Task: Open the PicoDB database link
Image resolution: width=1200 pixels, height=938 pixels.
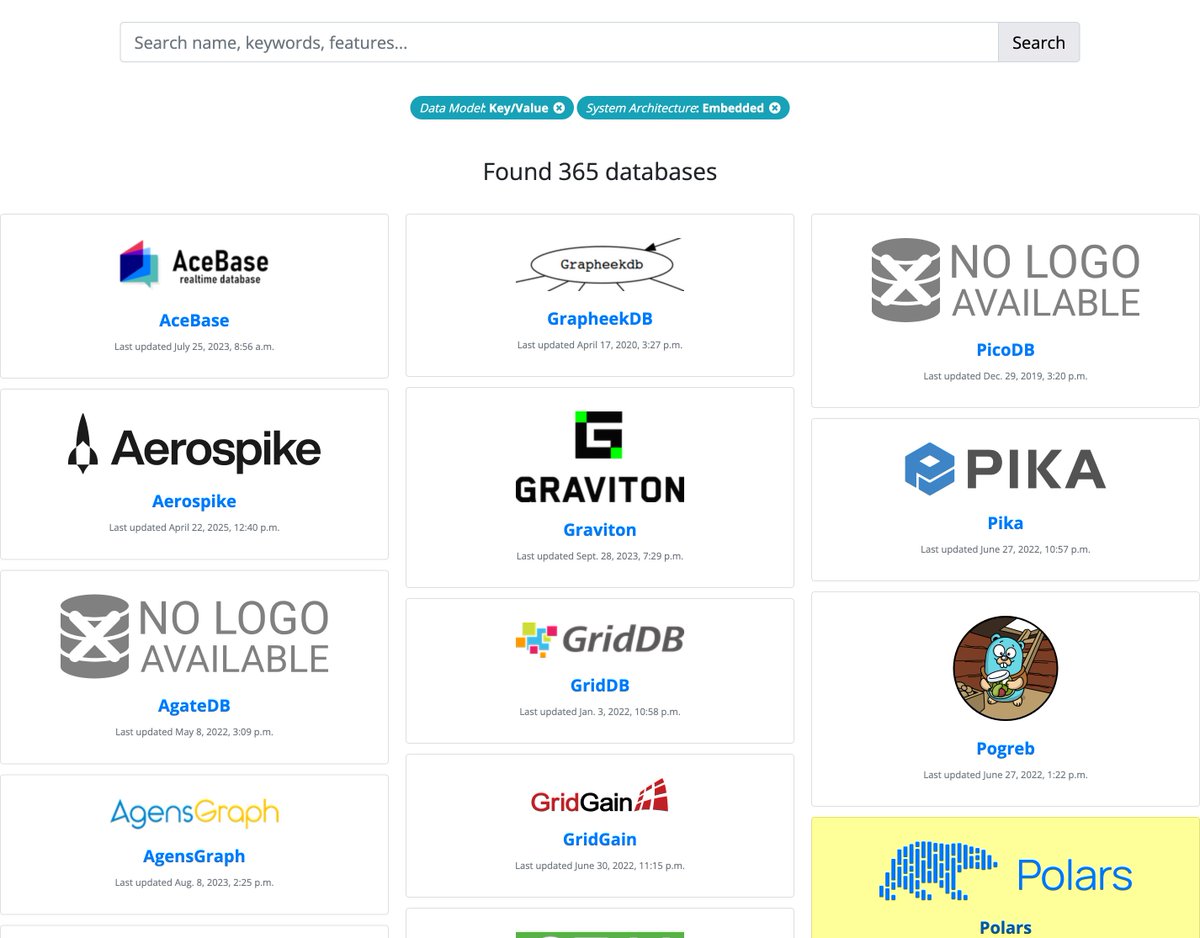Action: coord(1005,350)
